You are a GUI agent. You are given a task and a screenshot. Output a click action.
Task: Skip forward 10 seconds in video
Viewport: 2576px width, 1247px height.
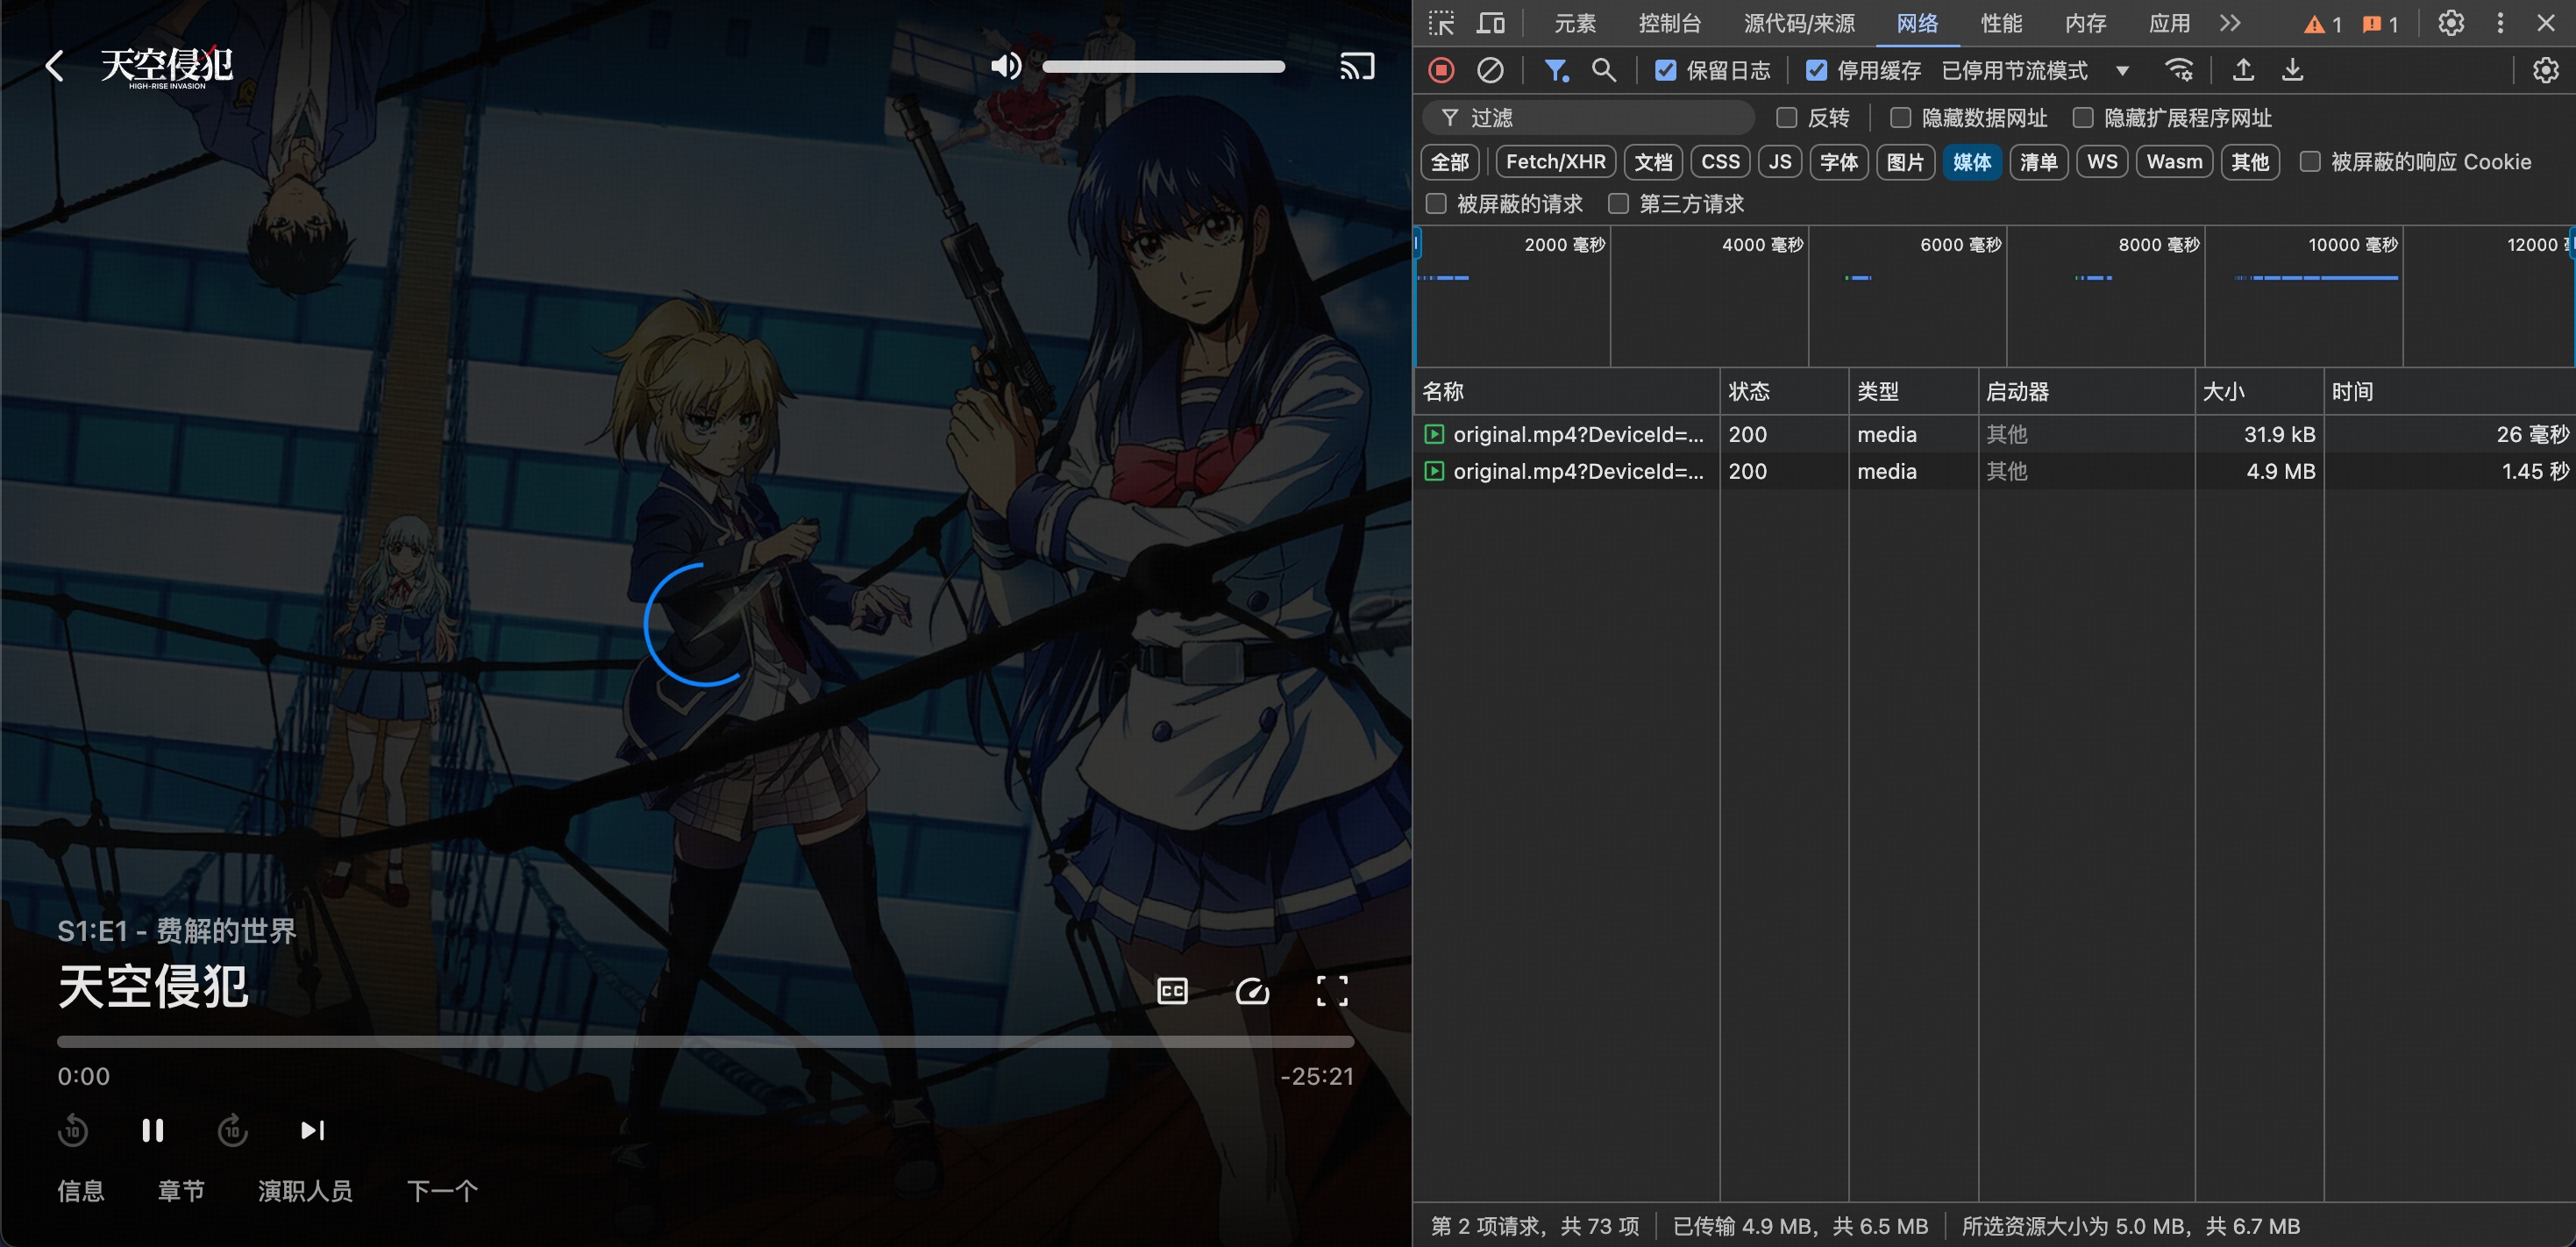233,1130
